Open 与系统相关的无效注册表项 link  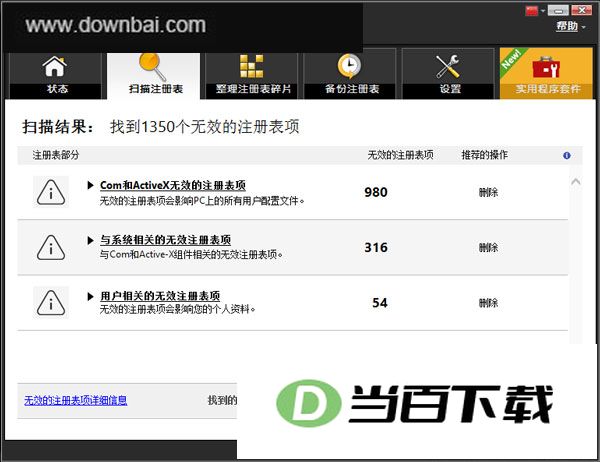[x=165, y=240]
